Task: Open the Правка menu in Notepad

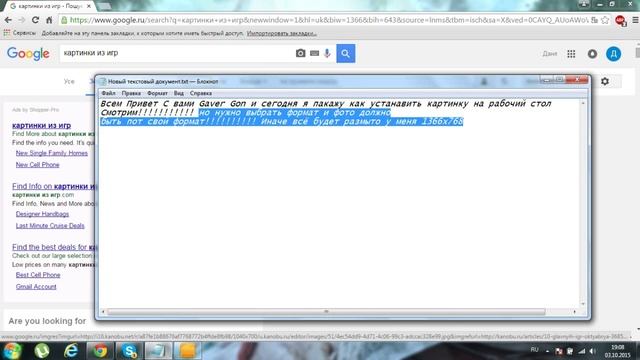Action: (131, 93)
